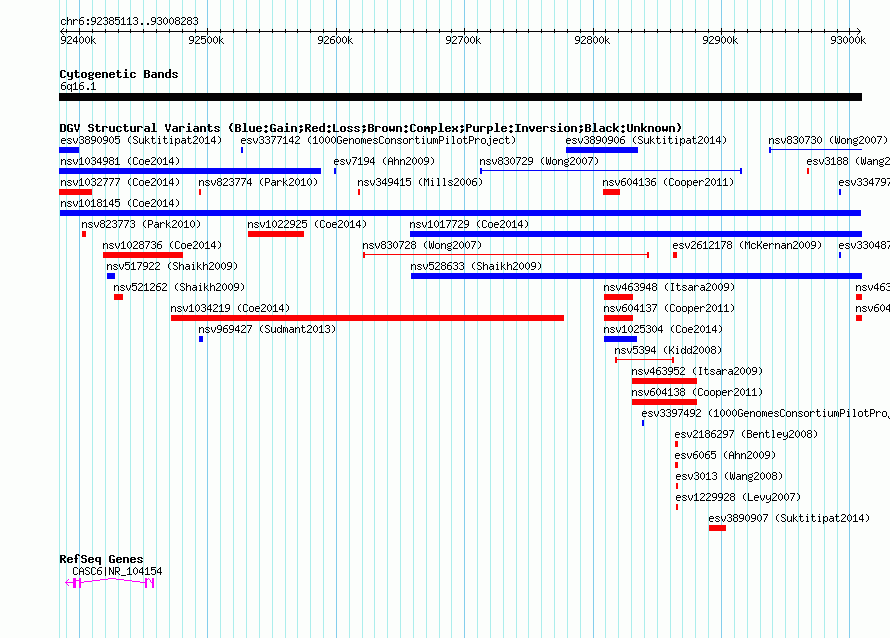890x638 pixels.
Task: Open nsv1028736 (Coe2014) variant label
Action: click(162, 245)
